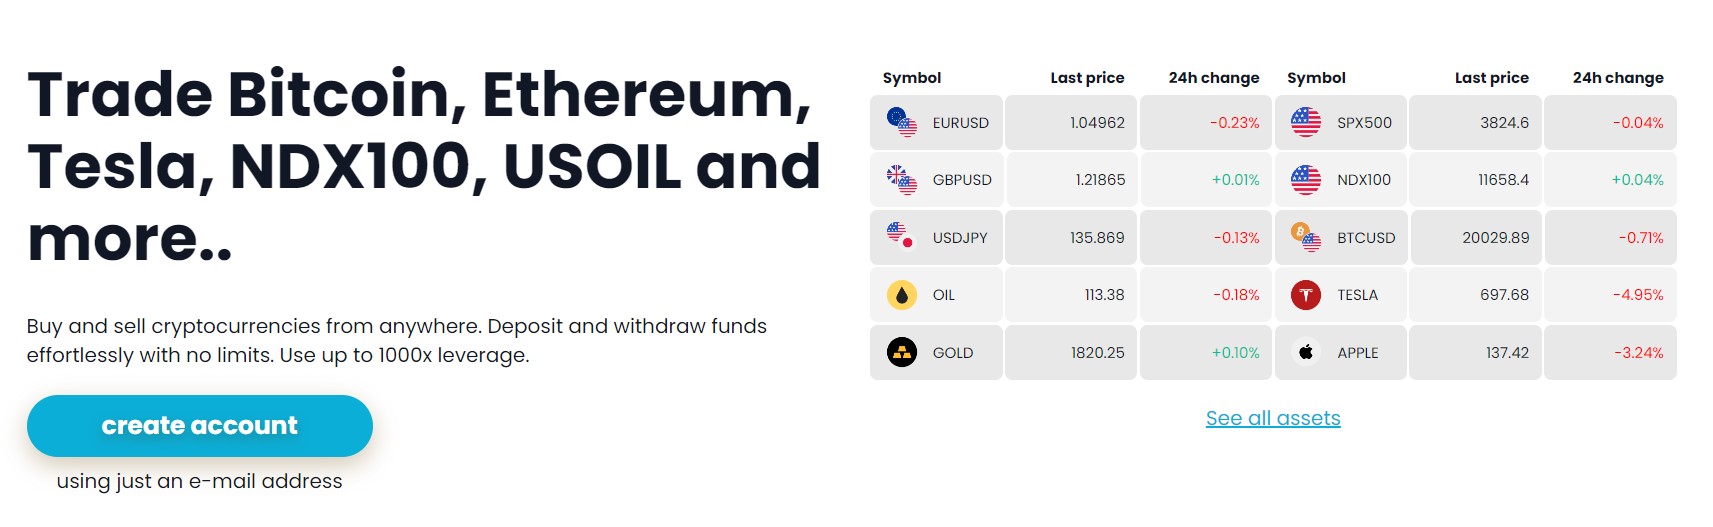Click the left table's Last price header
The height and width of the screenshot is (527, 1713).
tap(1087, 78)
